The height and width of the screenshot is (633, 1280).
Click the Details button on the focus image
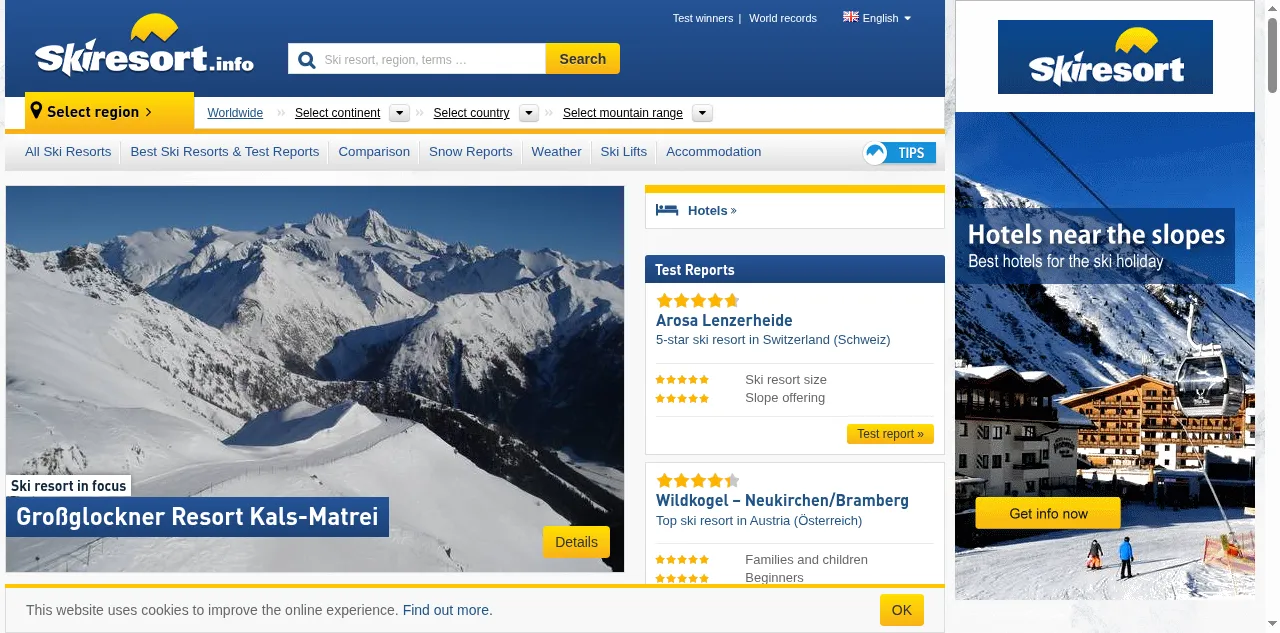coord(576,542)
